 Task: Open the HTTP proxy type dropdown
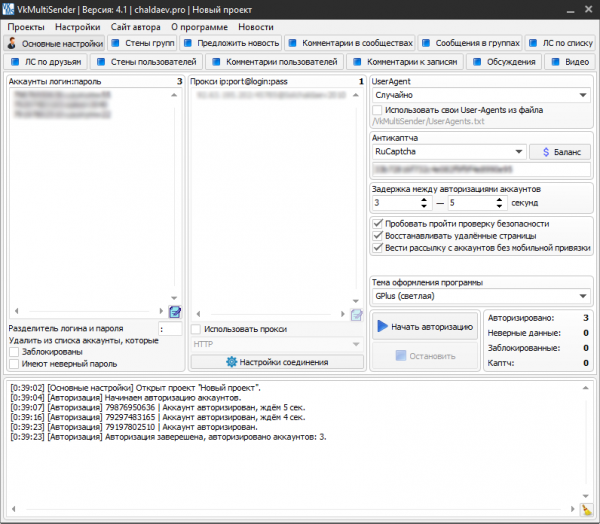277,344
